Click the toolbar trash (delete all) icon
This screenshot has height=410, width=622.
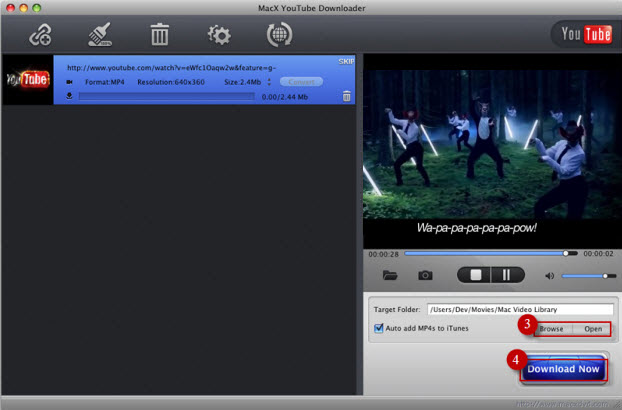(159, 35)
